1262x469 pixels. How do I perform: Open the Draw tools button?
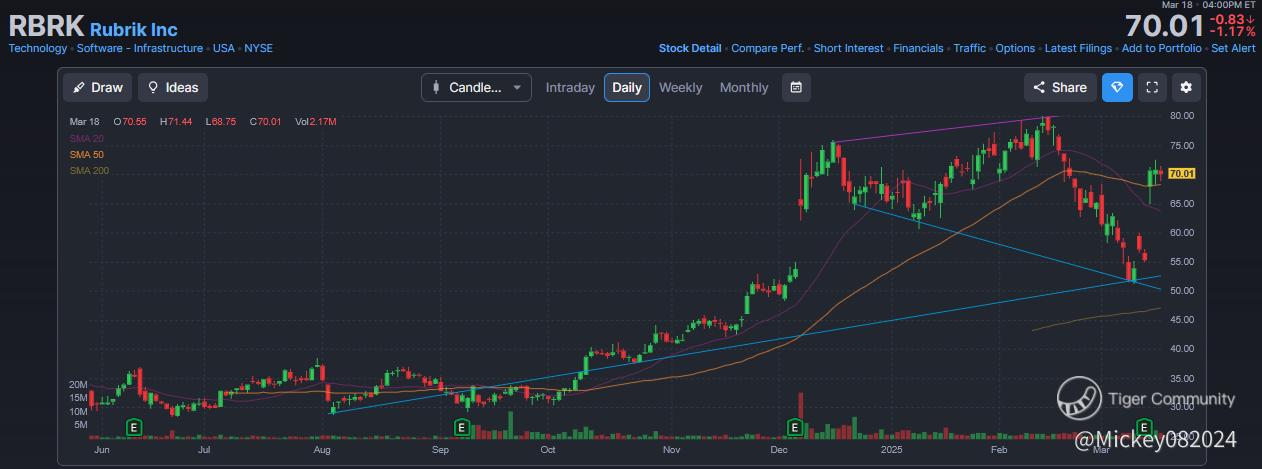coord(97,87)
